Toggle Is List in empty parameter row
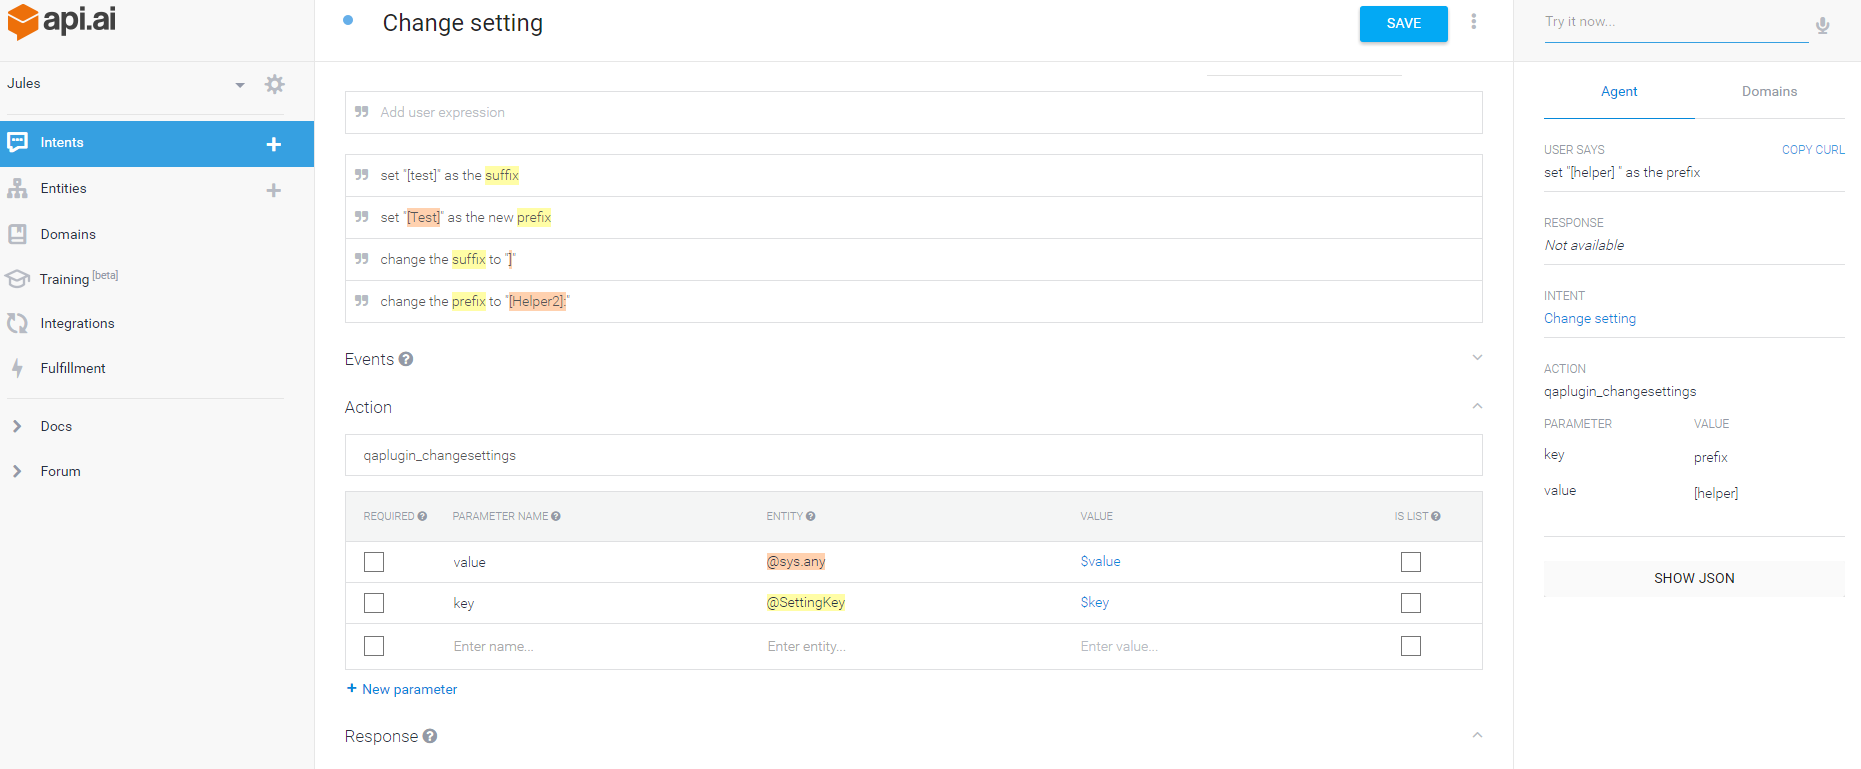The height and width of the screenshot is (769, 1861). point(1411,646)
